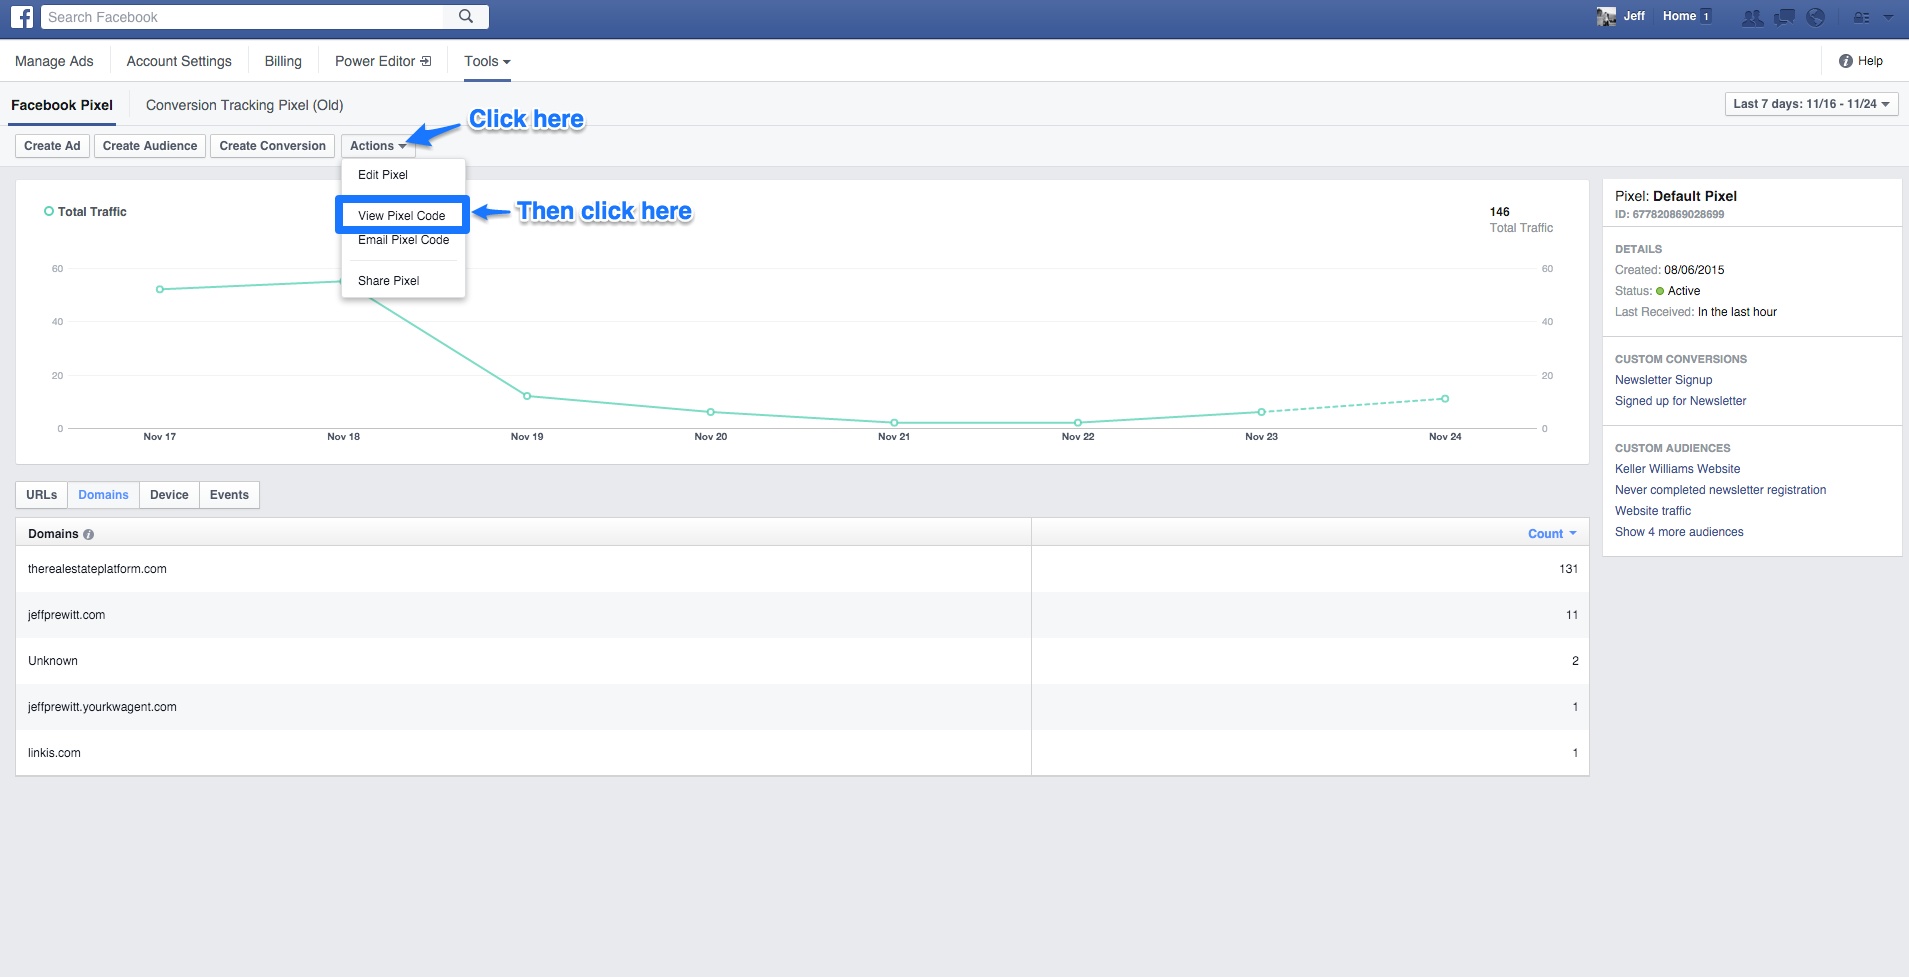Click the Create Ad button

[x=52, y=146]
